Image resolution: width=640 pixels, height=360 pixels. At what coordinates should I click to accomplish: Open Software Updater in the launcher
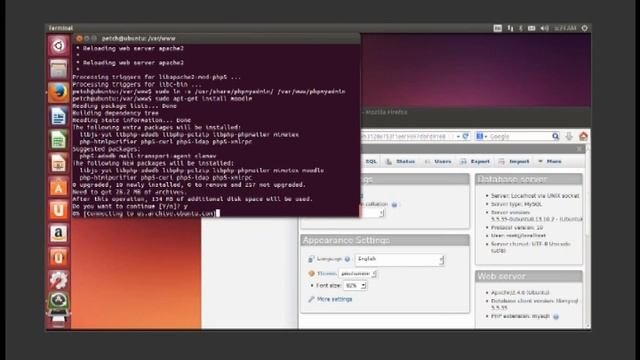click(58, 301)
